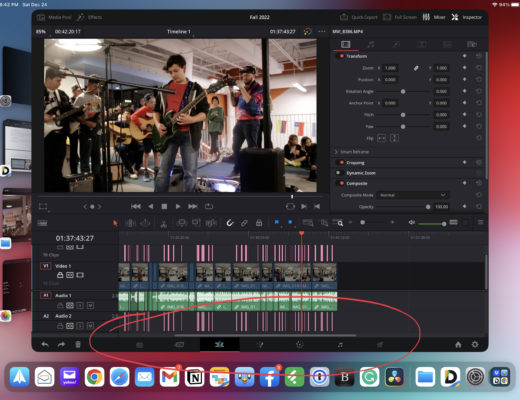Toggle linked selection chain icon

(244, 223)
